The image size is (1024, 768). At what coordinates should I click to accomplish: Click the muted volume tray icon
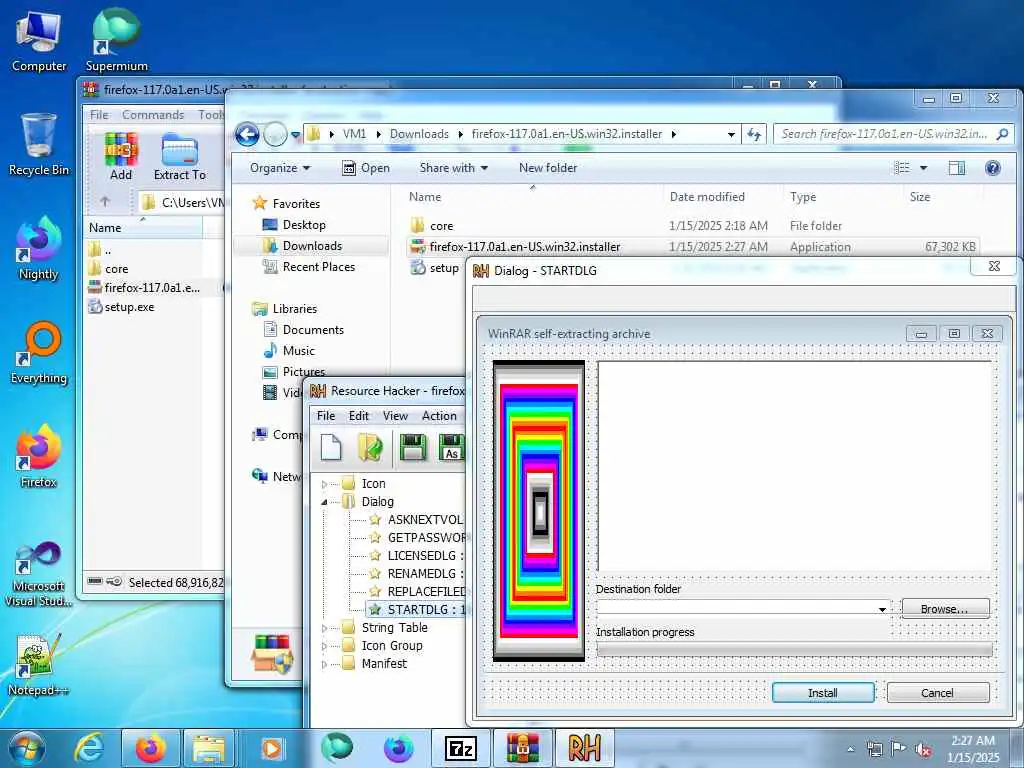(923, 749)
